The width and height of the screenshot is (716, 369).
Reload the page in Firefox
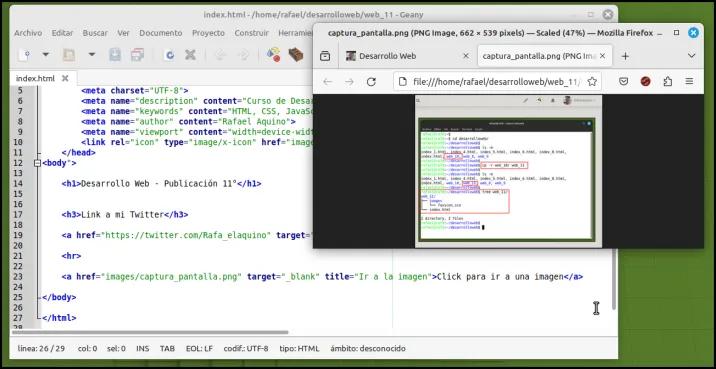(371, 82)
